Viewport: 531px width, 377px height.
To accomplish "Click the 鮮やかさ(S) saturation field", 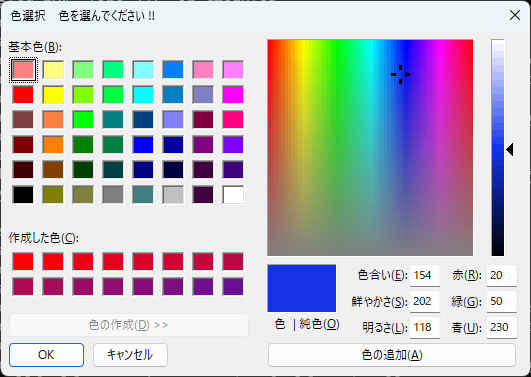I will (425, 301).
